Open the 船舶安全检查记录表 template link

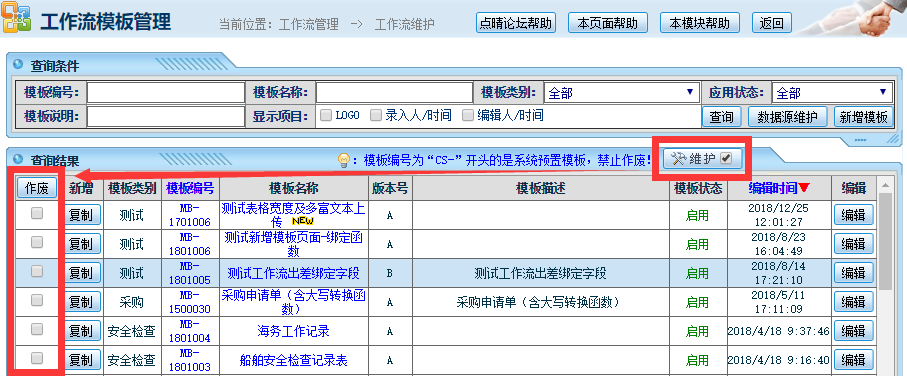pos(293,360)
